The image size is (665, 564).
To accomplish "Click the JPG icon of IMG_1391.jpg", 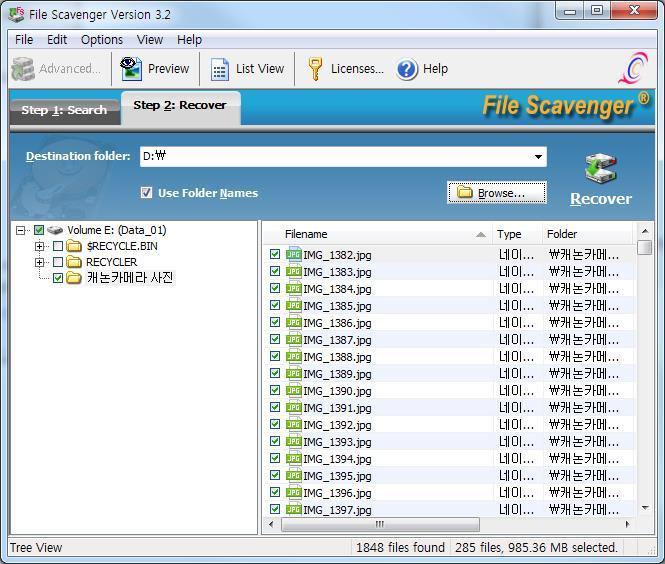I will [x=293, y=407].
